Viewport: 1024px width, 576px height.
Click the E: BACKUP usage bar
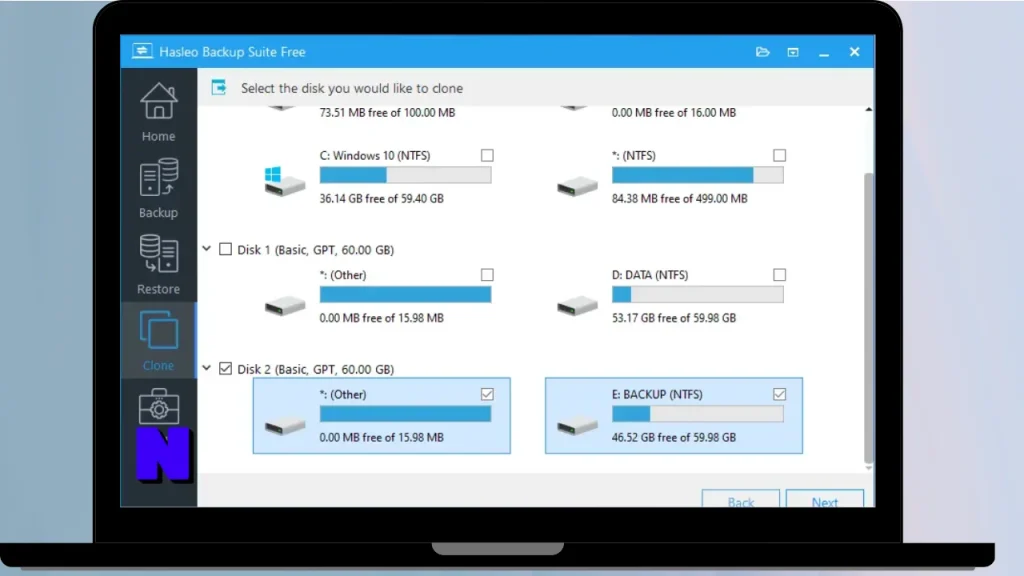697,414
